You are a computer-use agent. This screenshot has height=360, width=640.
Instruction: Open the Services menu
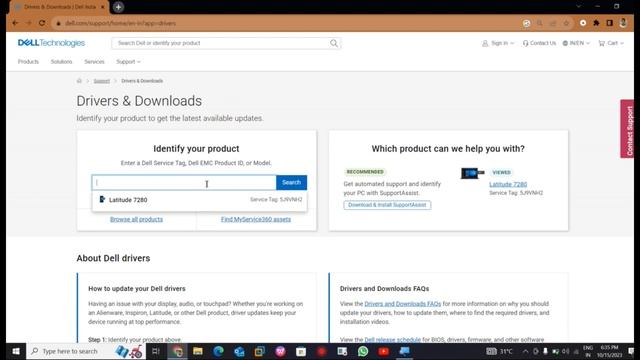pos(94,62)
